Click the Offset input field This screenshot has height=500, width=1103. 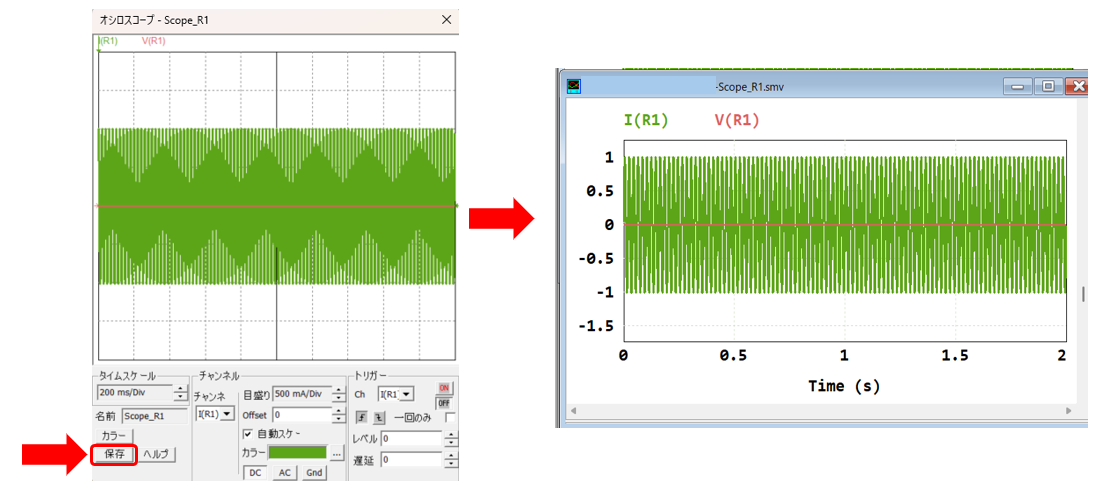tap(301, 414)
